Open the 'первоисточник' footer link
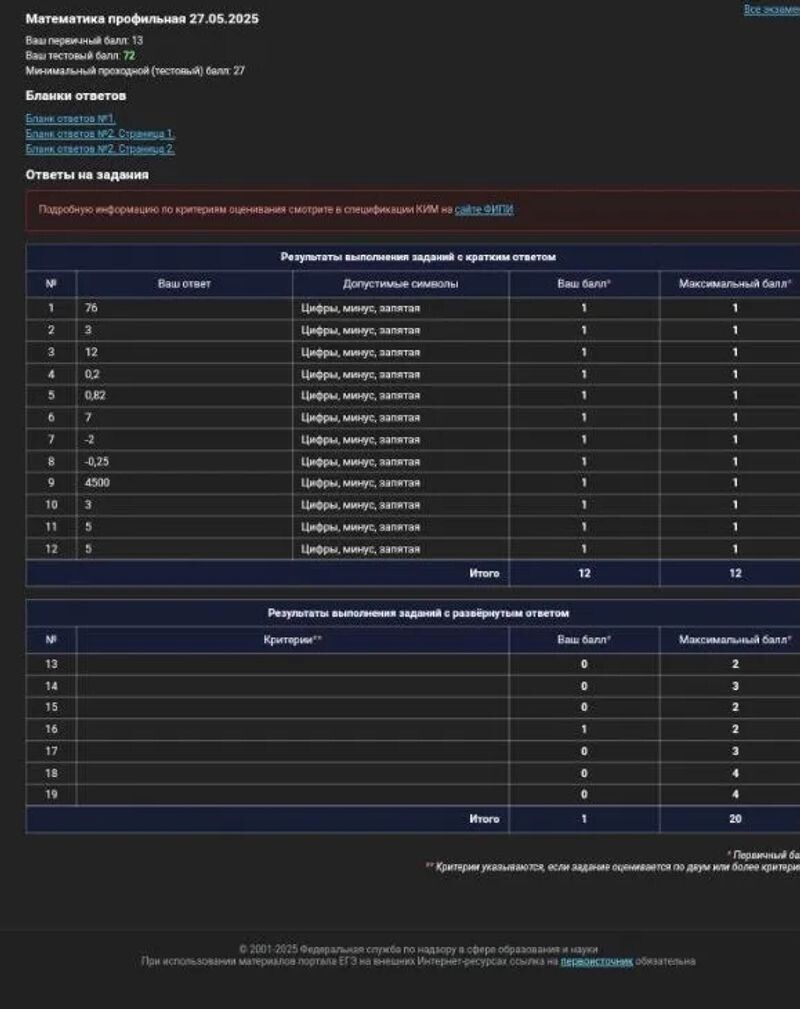This screenshot has height=1009, width=800. tap(596, 961)
